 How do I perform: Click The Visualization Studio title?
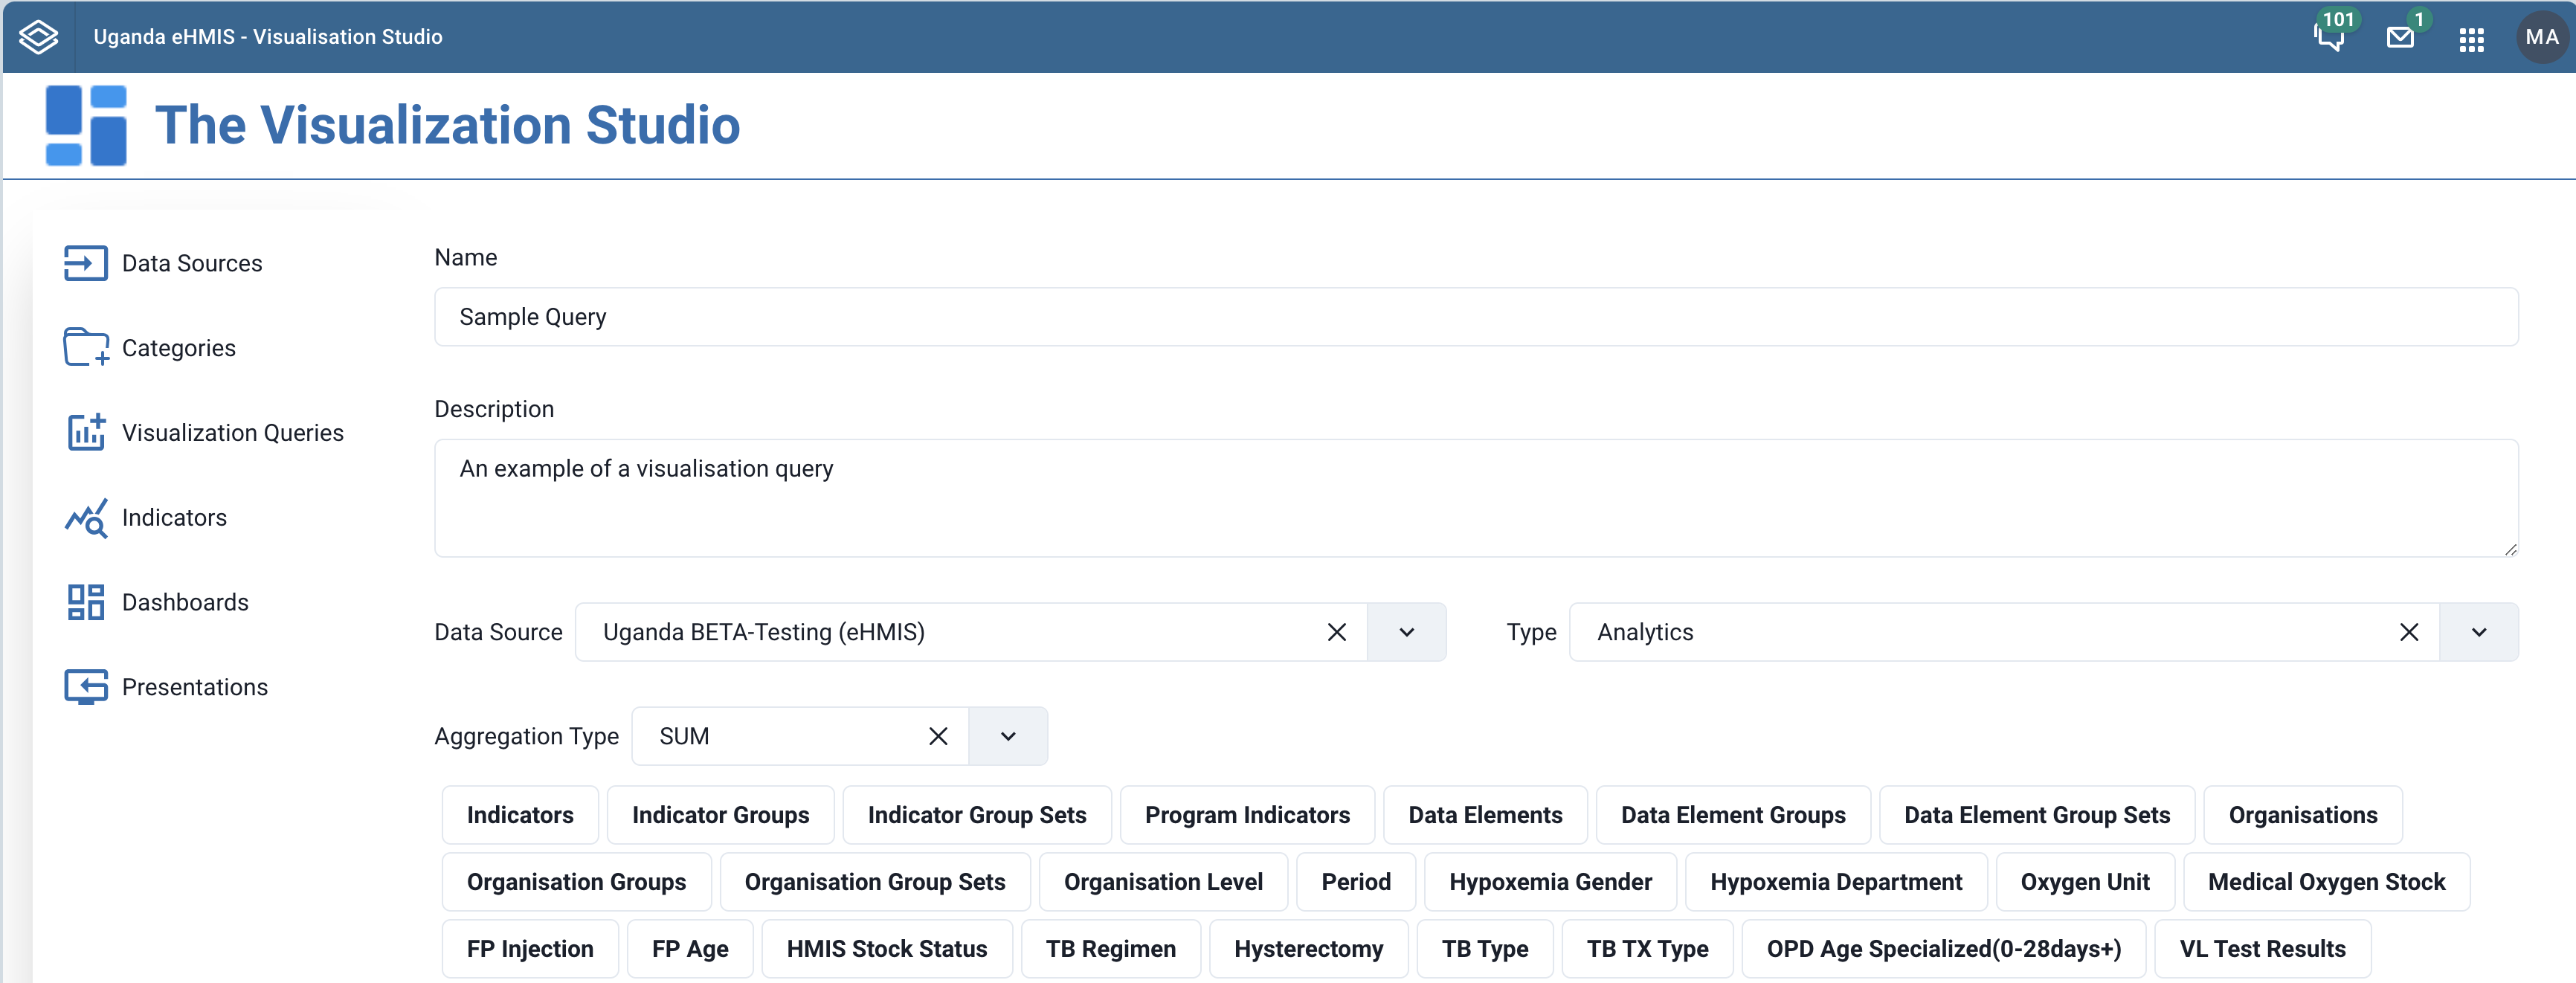tap(447, 125)
